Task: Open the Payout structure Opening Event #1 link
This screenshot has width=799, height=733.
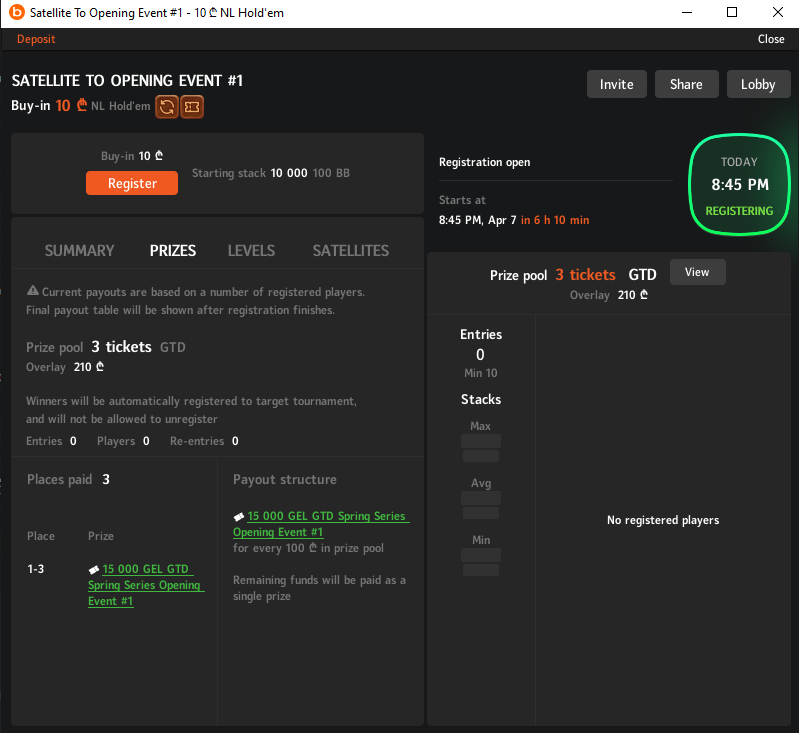Action: click(321, 524)
